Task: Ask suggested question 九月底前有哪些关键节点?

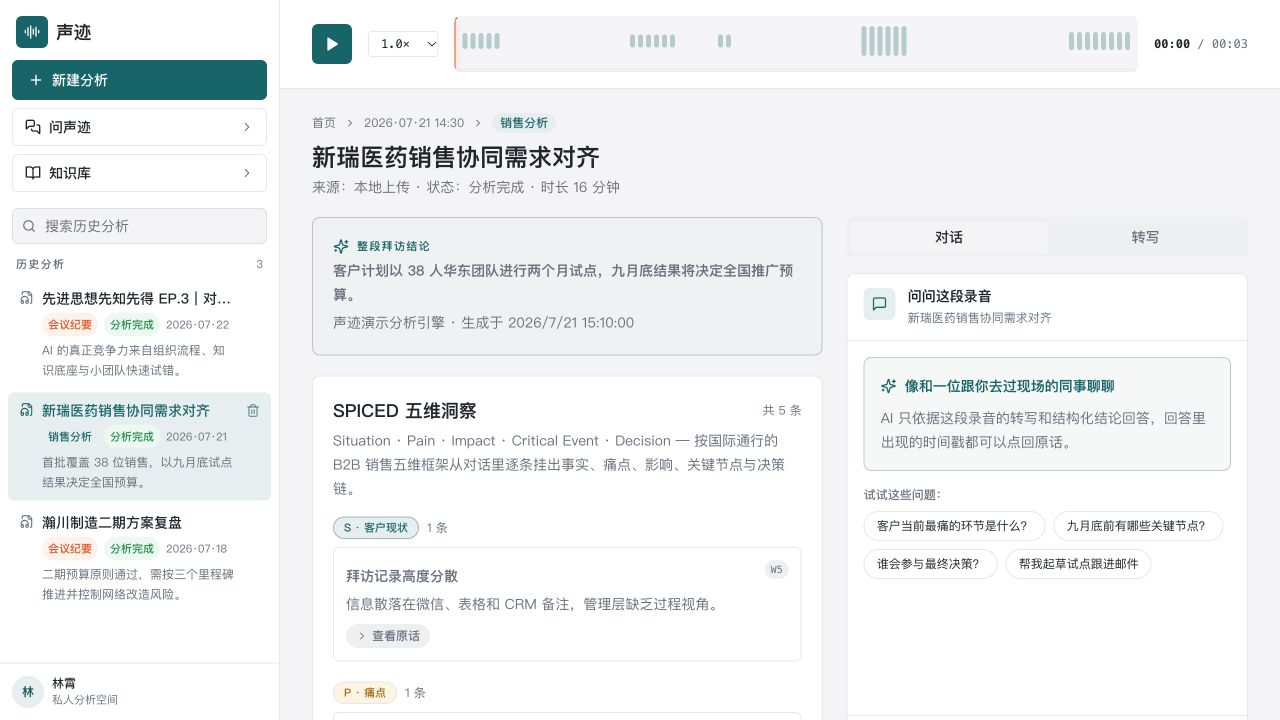Action: tap(1138, 525)
